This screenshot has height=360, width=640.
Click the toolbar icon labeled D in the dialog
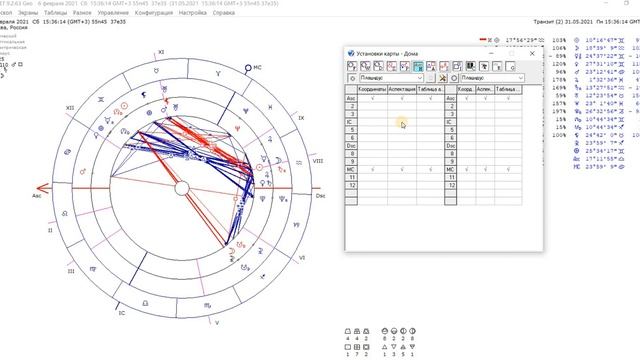(x=378, y=66)
